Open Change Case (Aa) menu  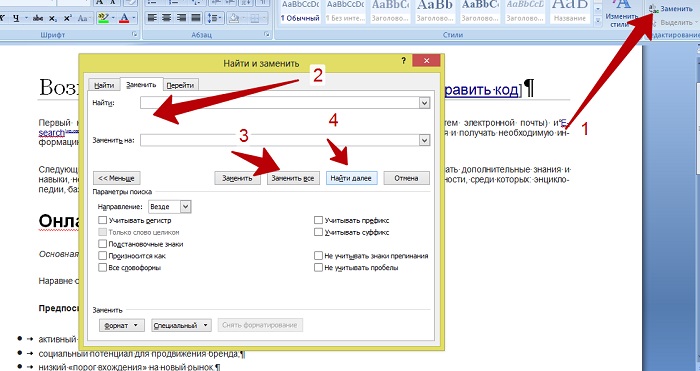83,18
